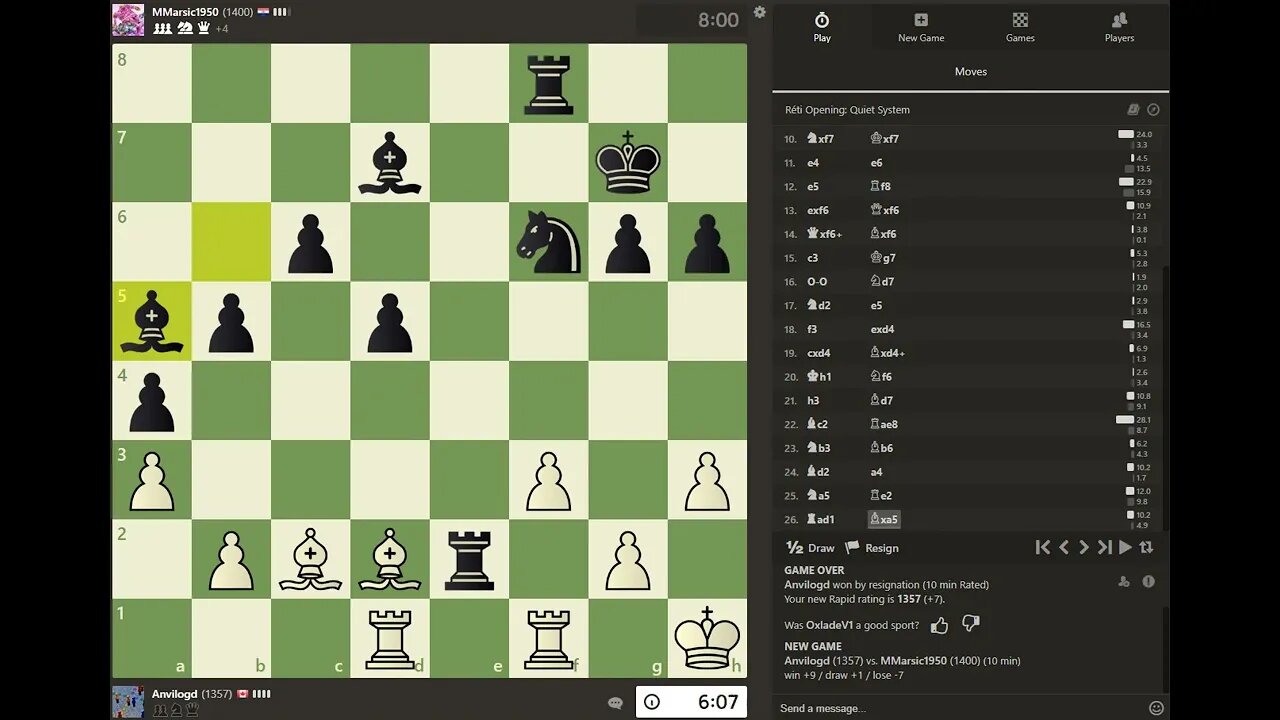Screen dimensions: 1280x720
Task: Click black king on g7
Action: 628,162
